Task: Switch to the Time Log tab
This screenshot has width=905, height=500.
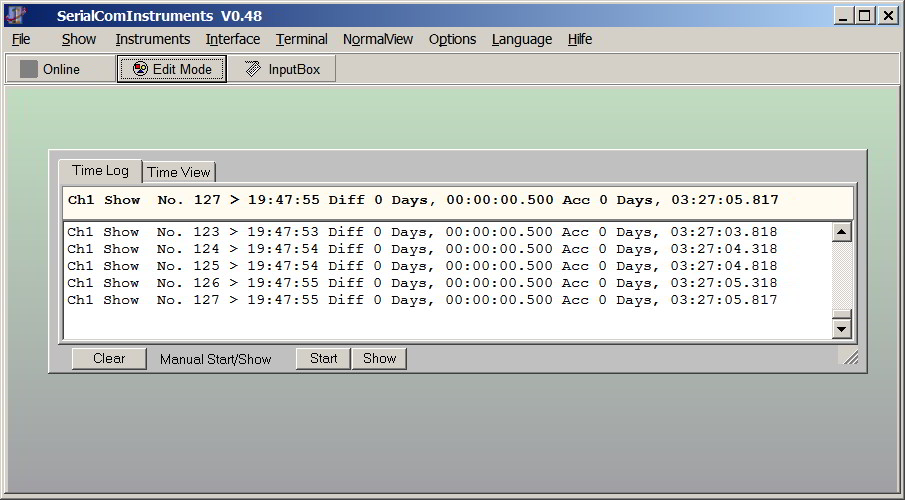Action: 100,171
